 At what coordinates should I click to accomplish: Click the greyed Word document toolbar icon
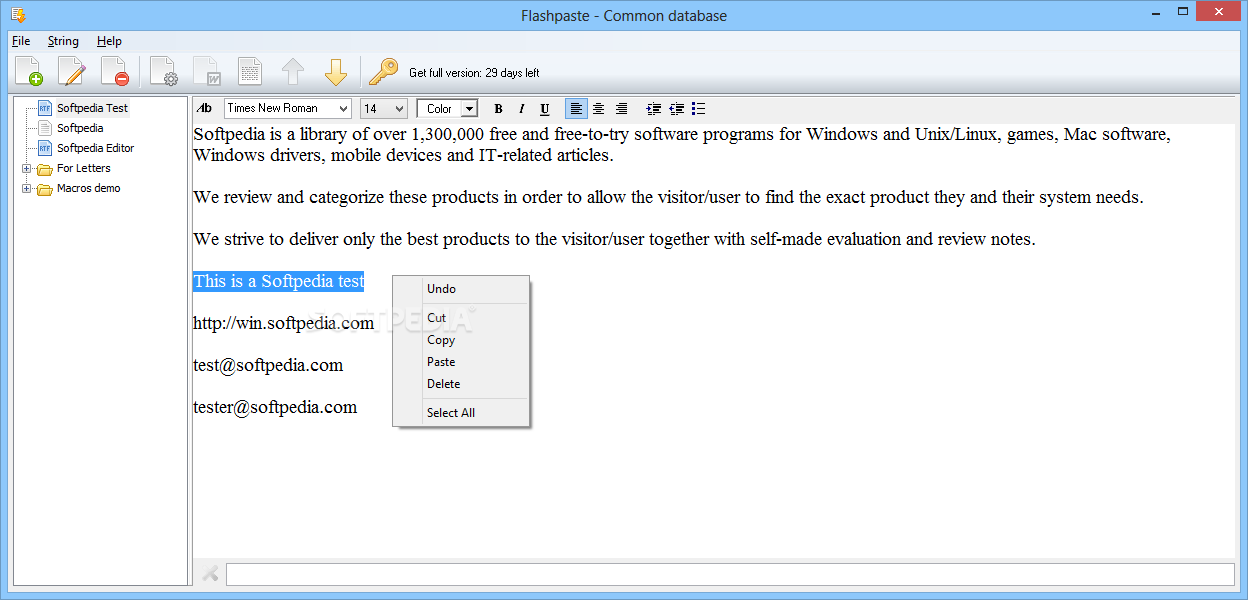tap(207, 72)
